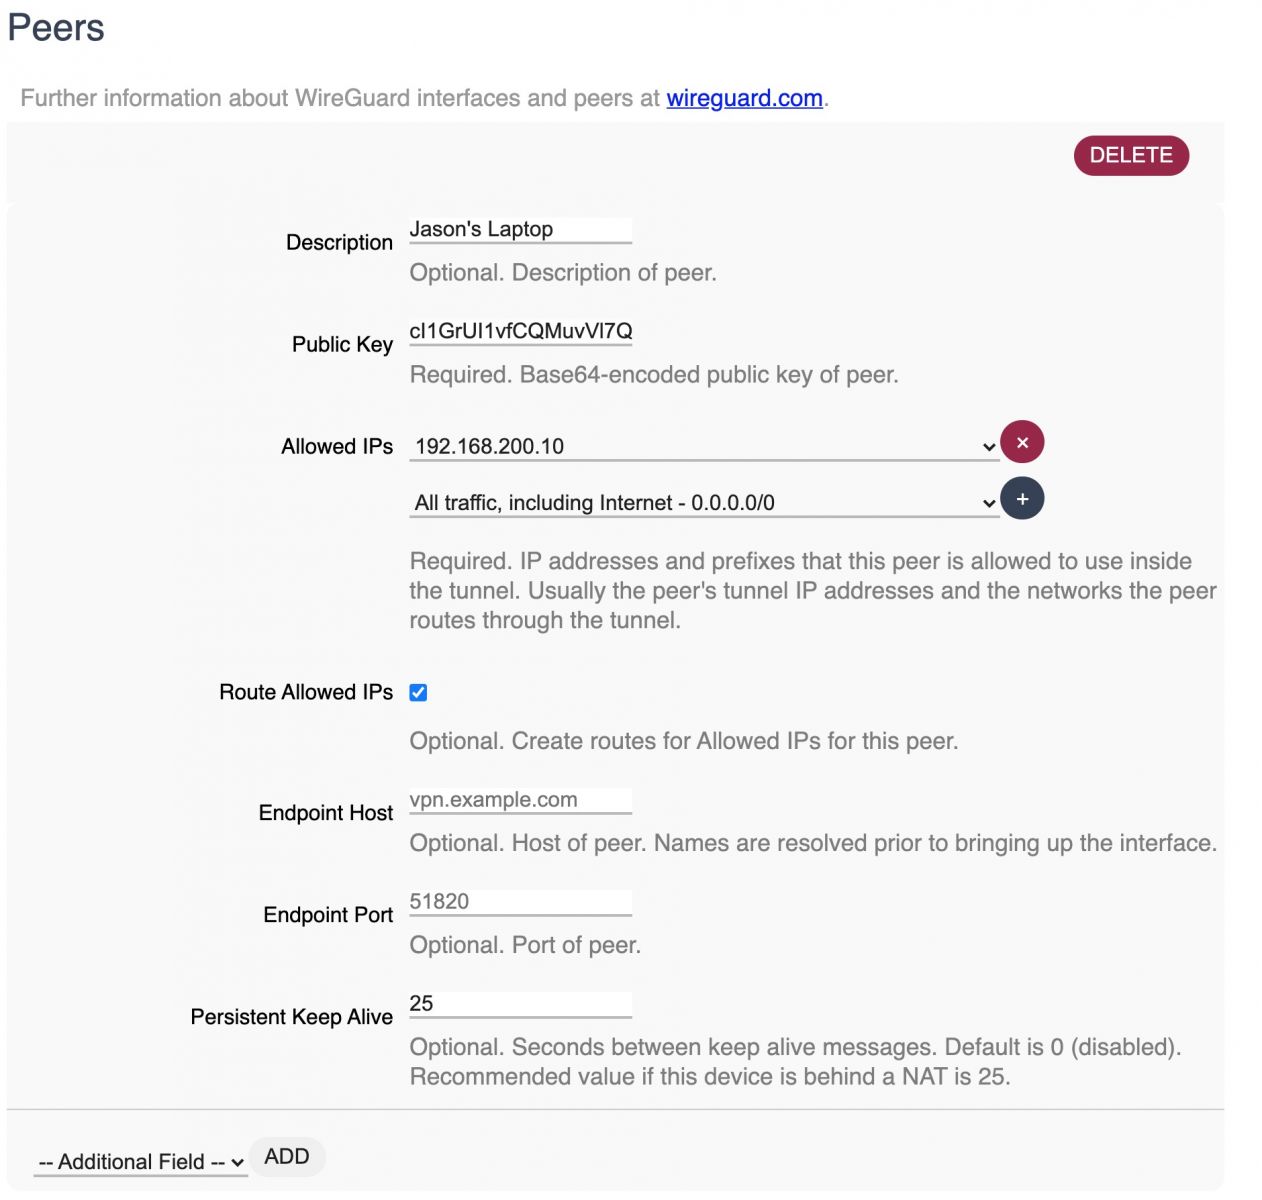Open the wireguard.com link
1262x1200 pixels.
(744, 98)
